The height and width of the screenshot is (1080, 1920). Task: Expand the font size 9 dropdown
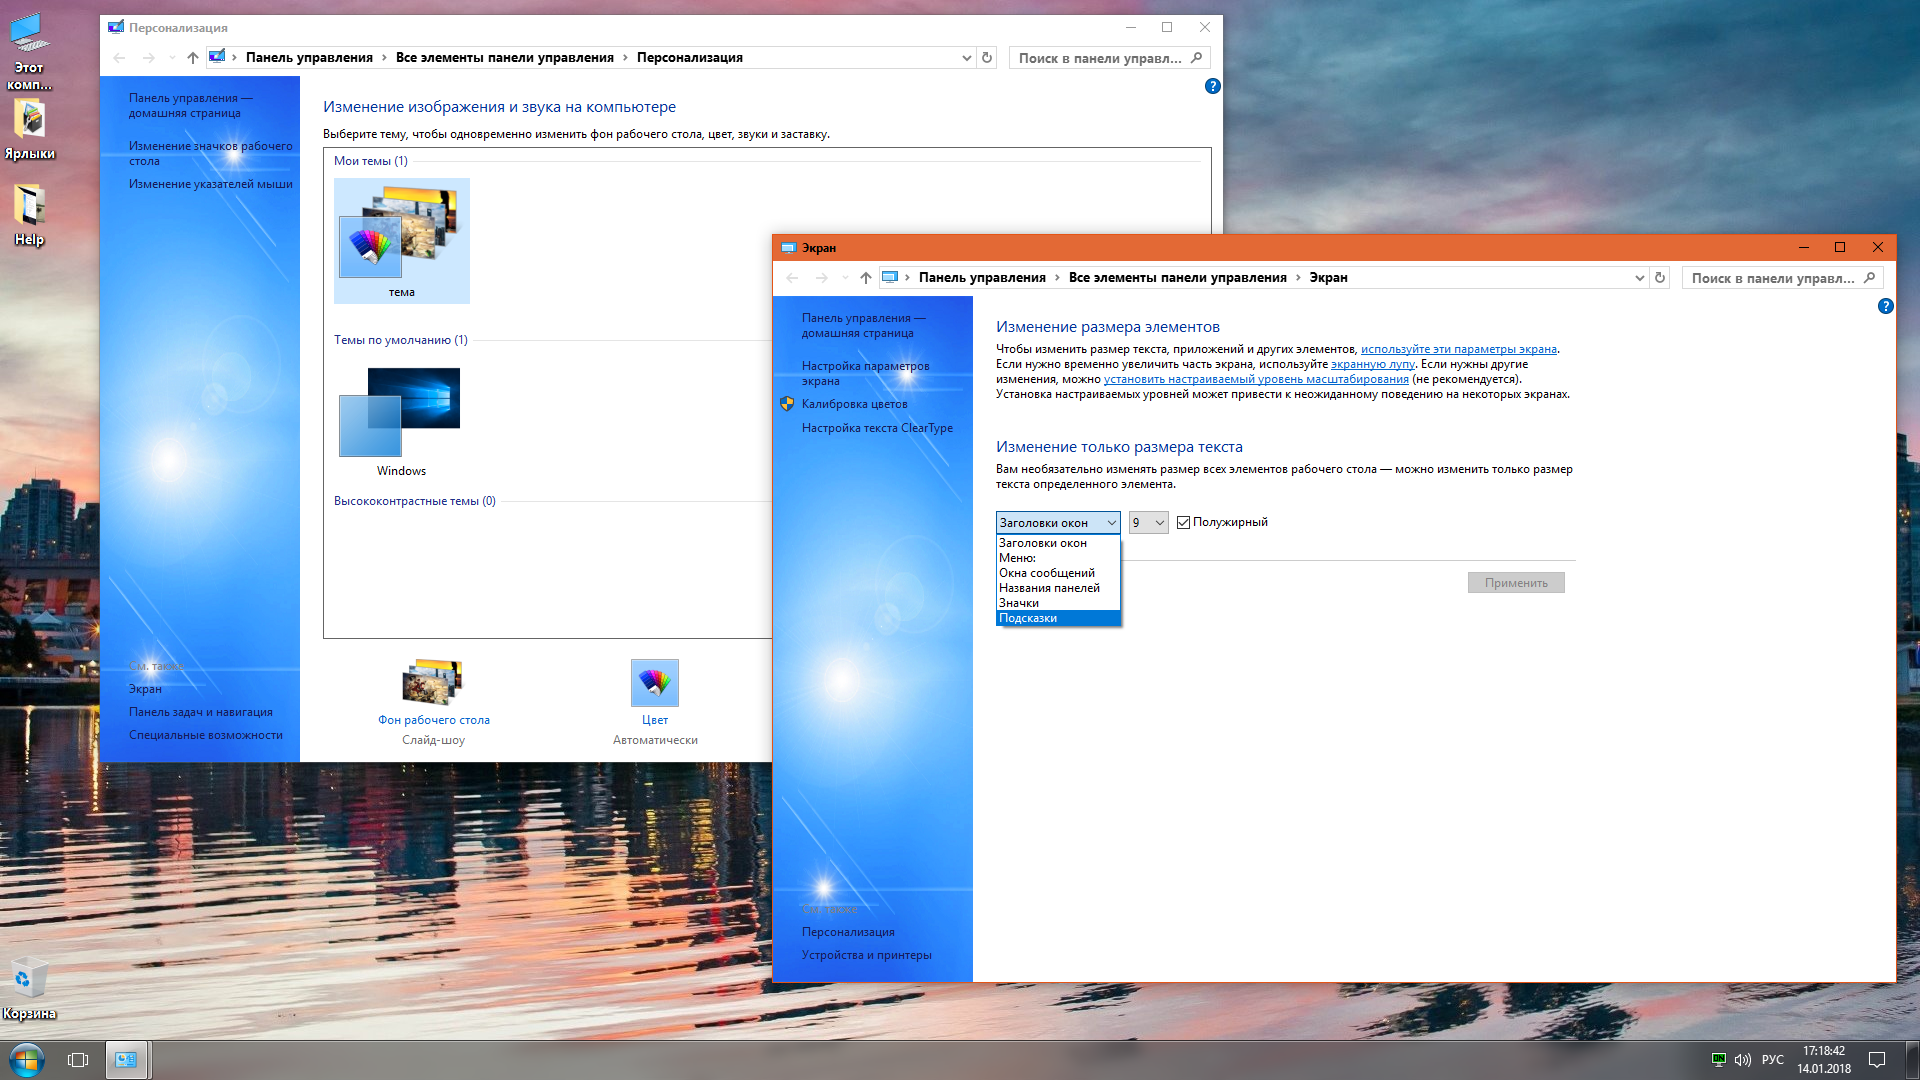pos(1148,522)
